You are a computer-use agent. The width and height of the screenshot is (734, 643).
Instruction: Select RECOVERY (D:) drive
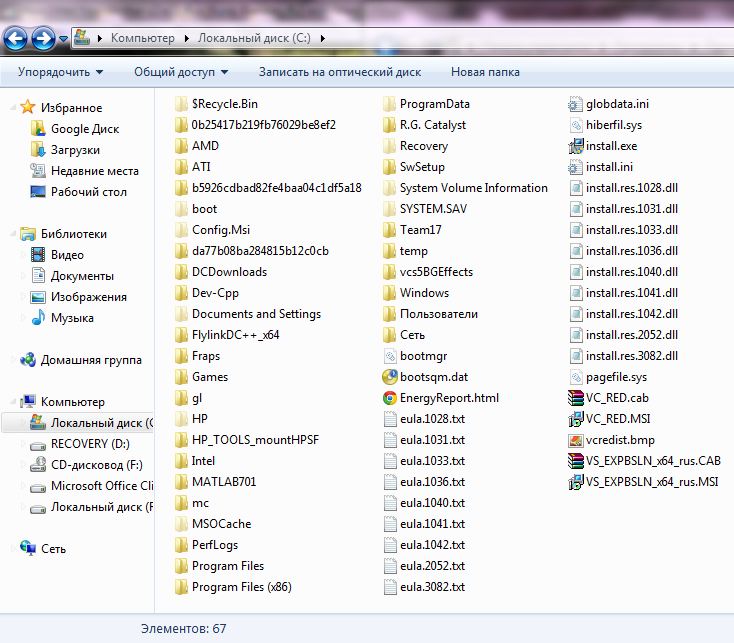pos(90,444)
